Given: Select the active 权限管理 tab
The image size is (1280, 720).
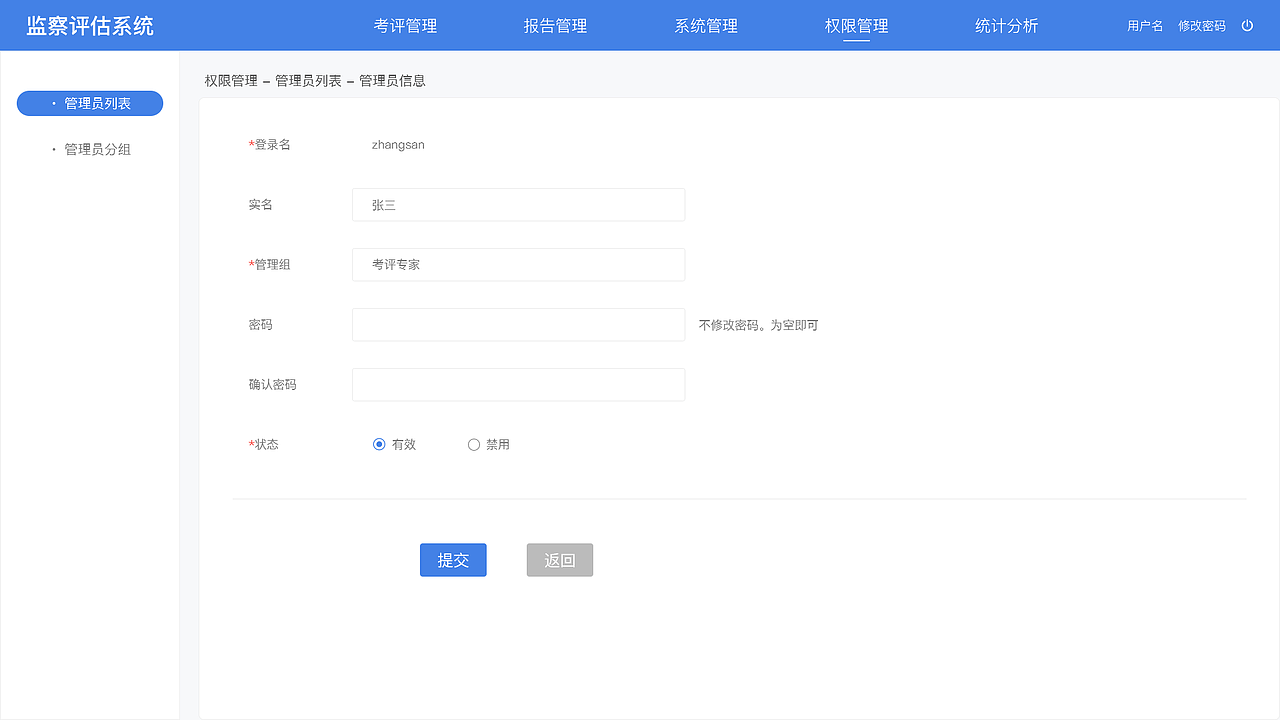Looking at the screenshot, I should [x=855, y=25].
